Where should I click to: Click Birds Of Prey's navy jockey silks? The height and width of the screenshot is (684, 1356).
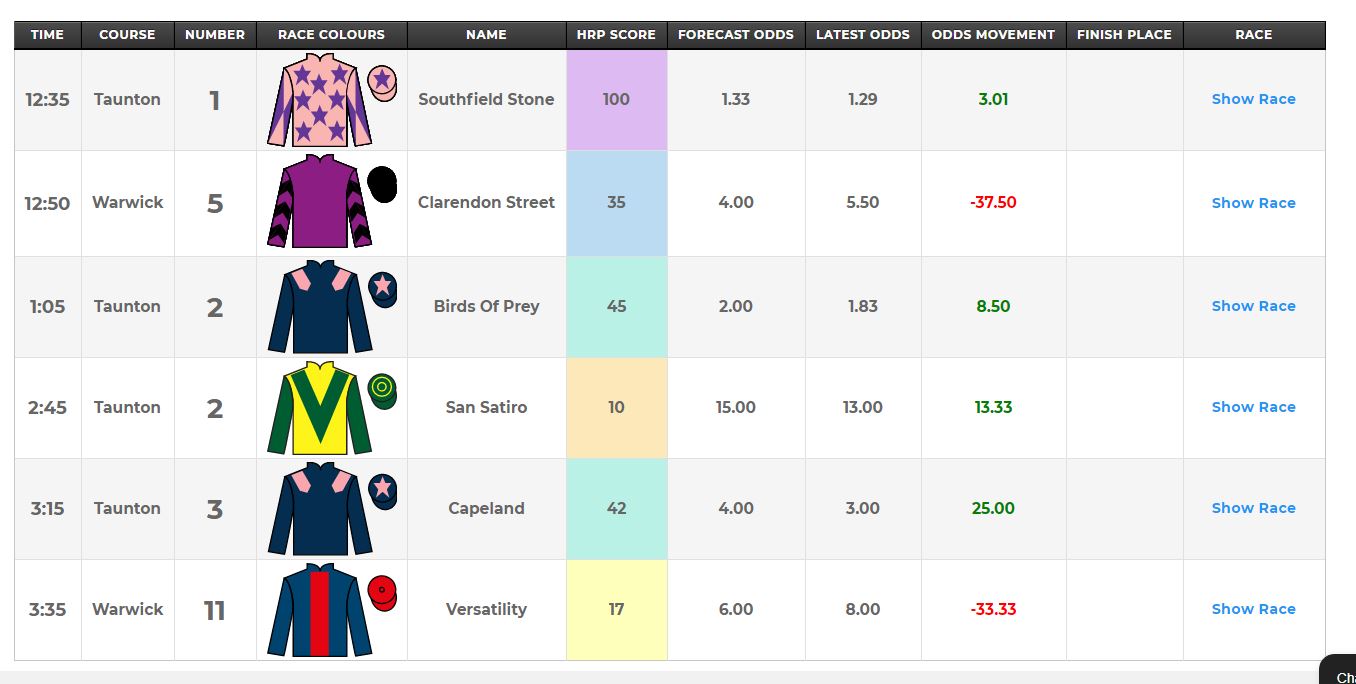[319, 306]
